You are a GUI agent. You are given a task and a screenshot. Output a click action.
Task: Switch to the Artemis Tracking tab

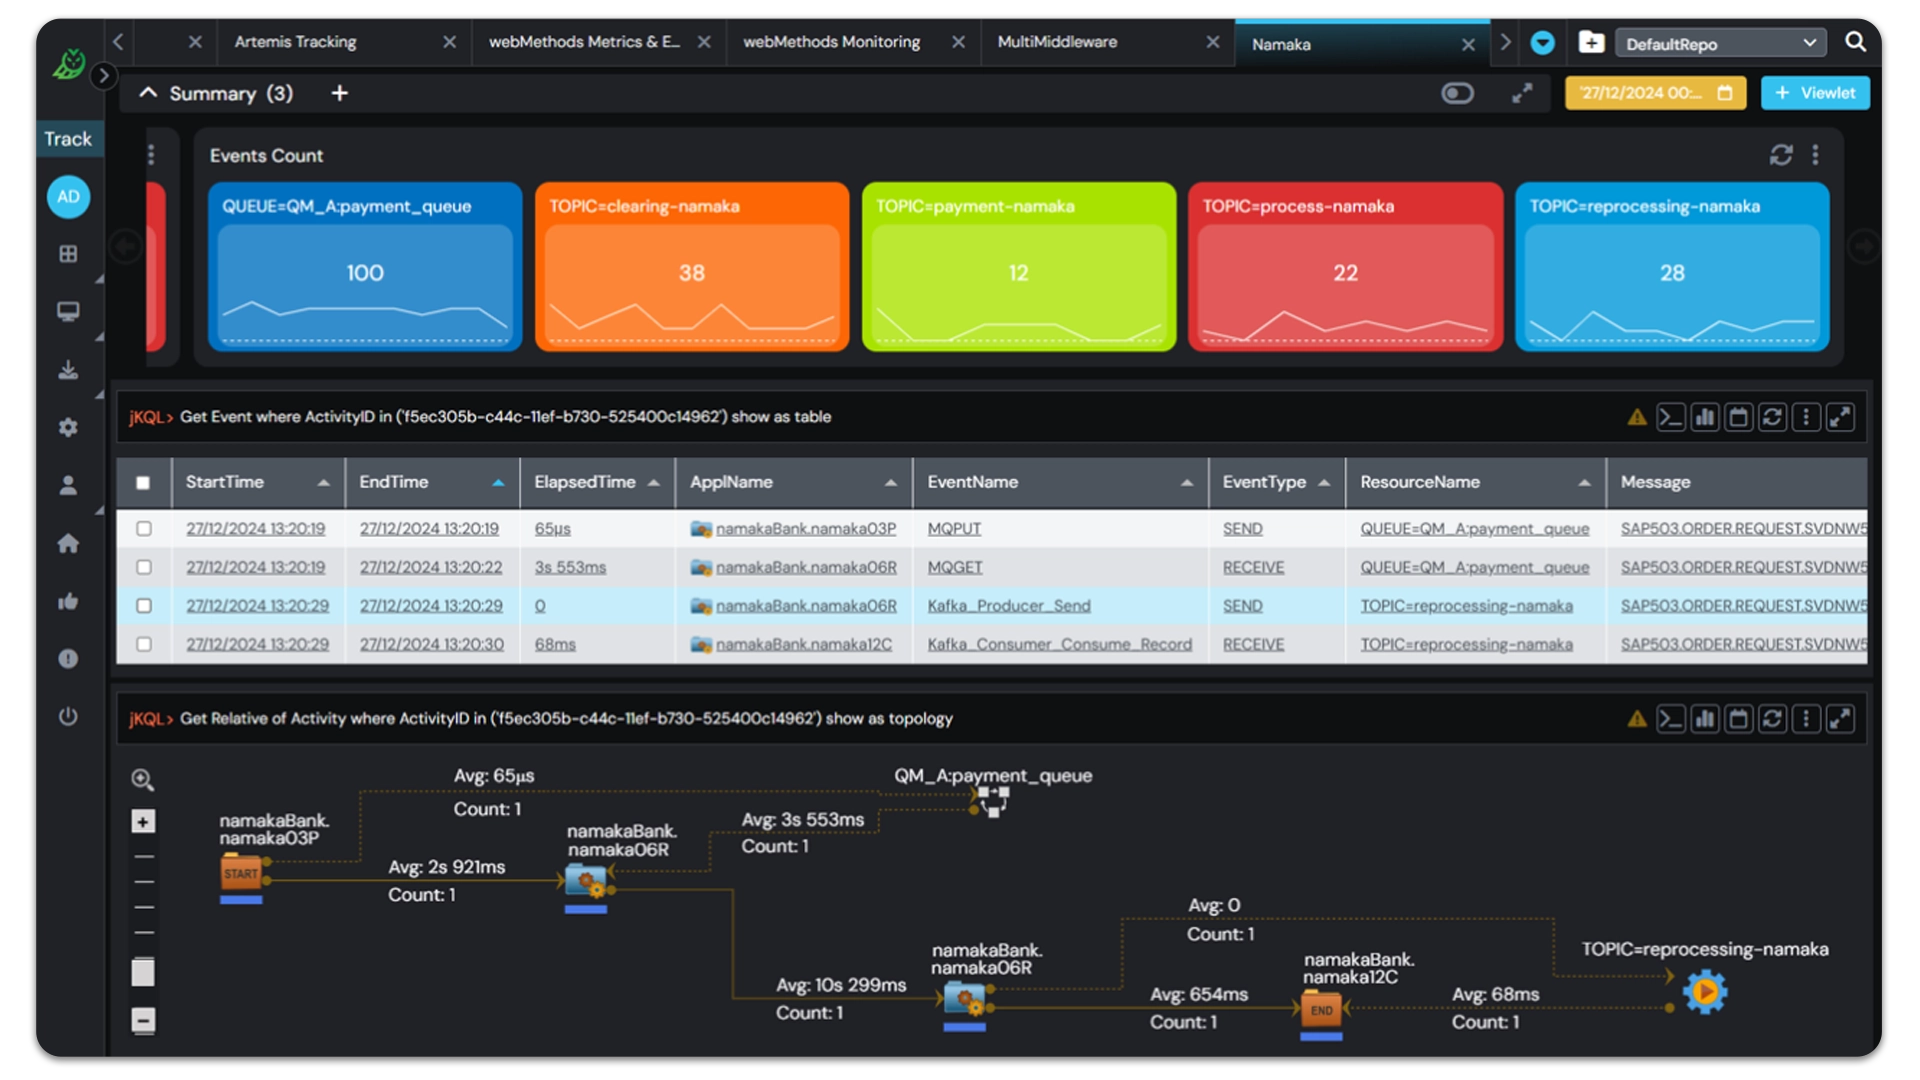(x=295, y=42)
